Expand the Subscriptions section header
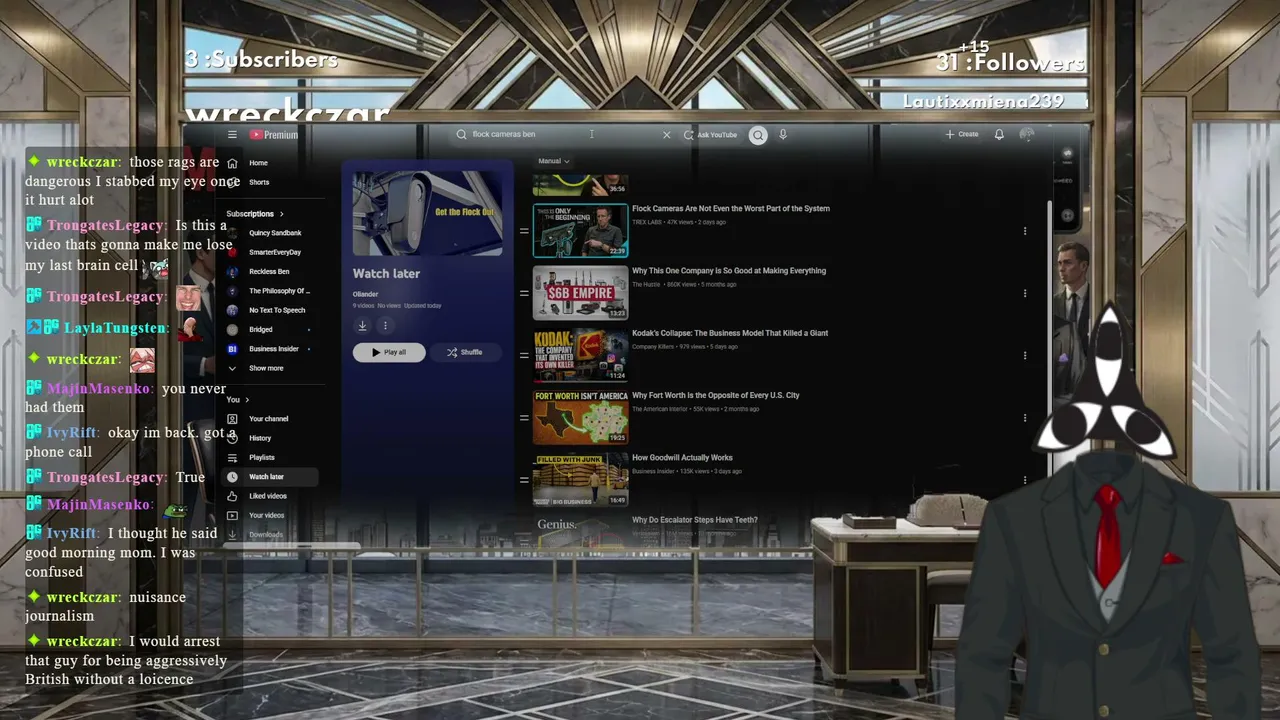Image resolution: width=1280 pixels, height=720 pixels. pos(255,214)
